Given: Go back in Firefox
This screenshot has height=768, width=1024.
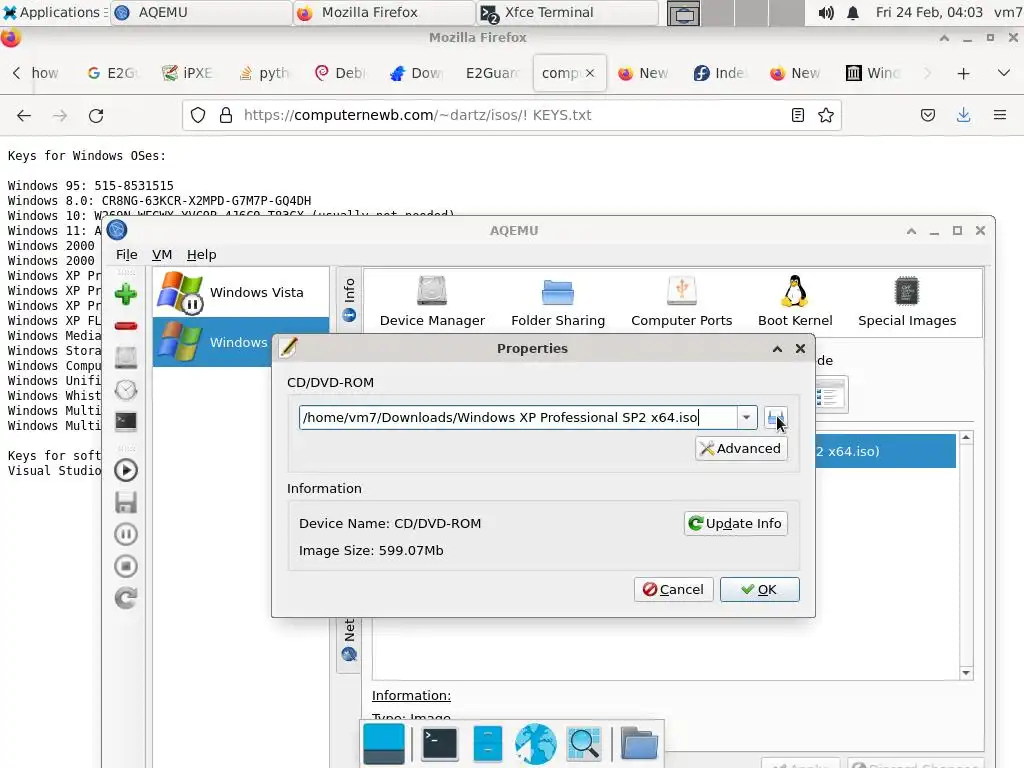Looking at the screenshot, I should (x=24, y=116).
